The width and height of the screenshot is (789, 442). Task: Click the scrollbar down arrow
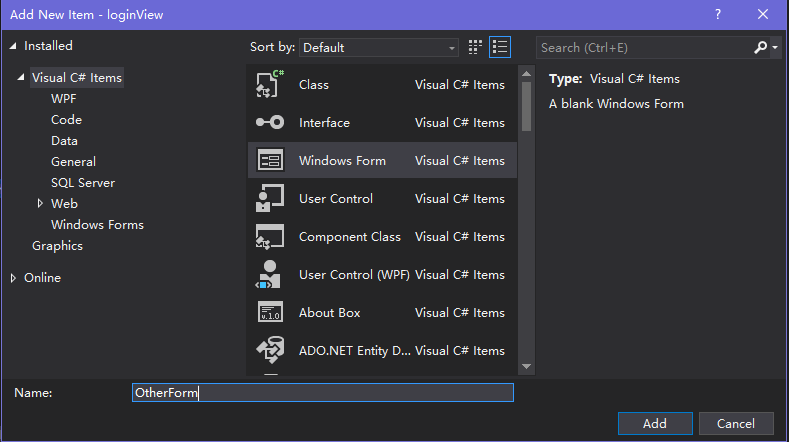526,366
